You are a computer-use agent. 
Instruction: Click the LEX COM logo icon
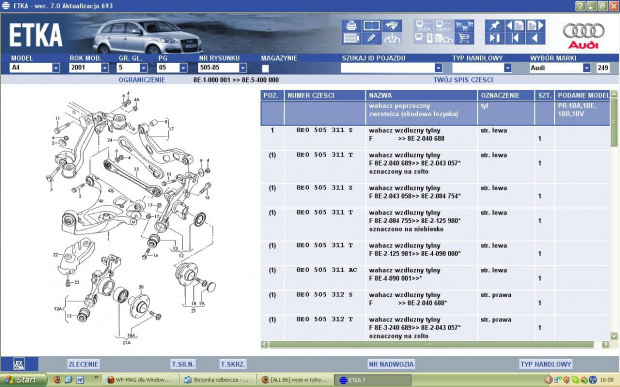19,364
